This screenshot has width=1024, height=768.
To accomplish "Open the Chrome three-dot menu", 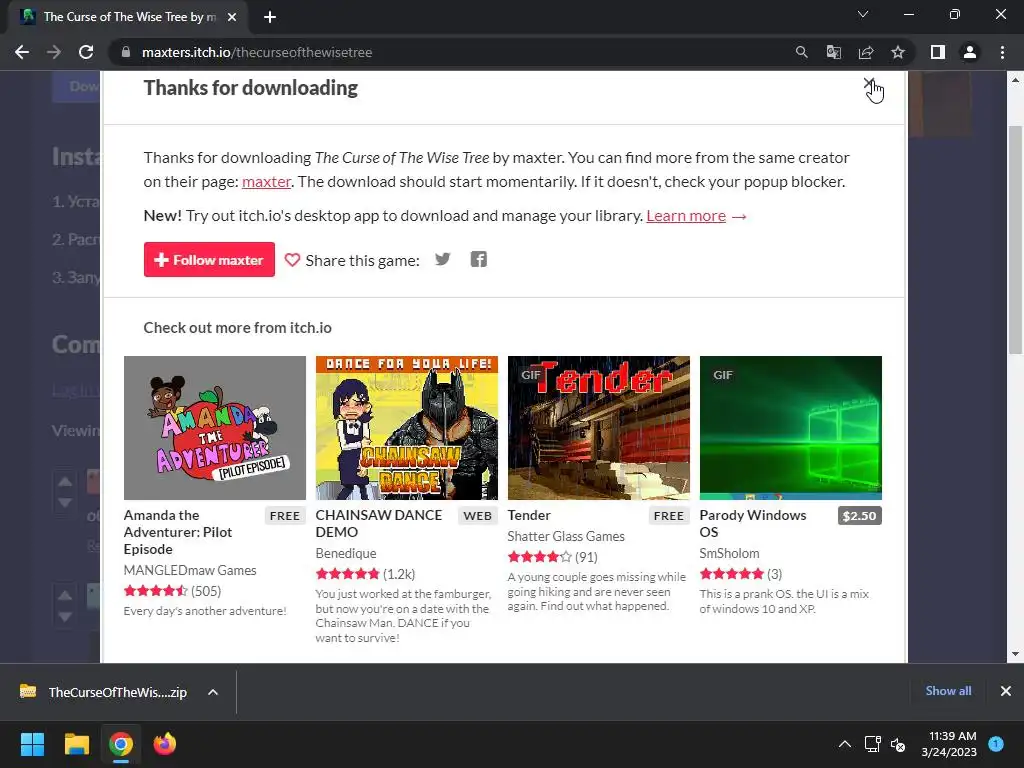I will (x=1002, y=52).
